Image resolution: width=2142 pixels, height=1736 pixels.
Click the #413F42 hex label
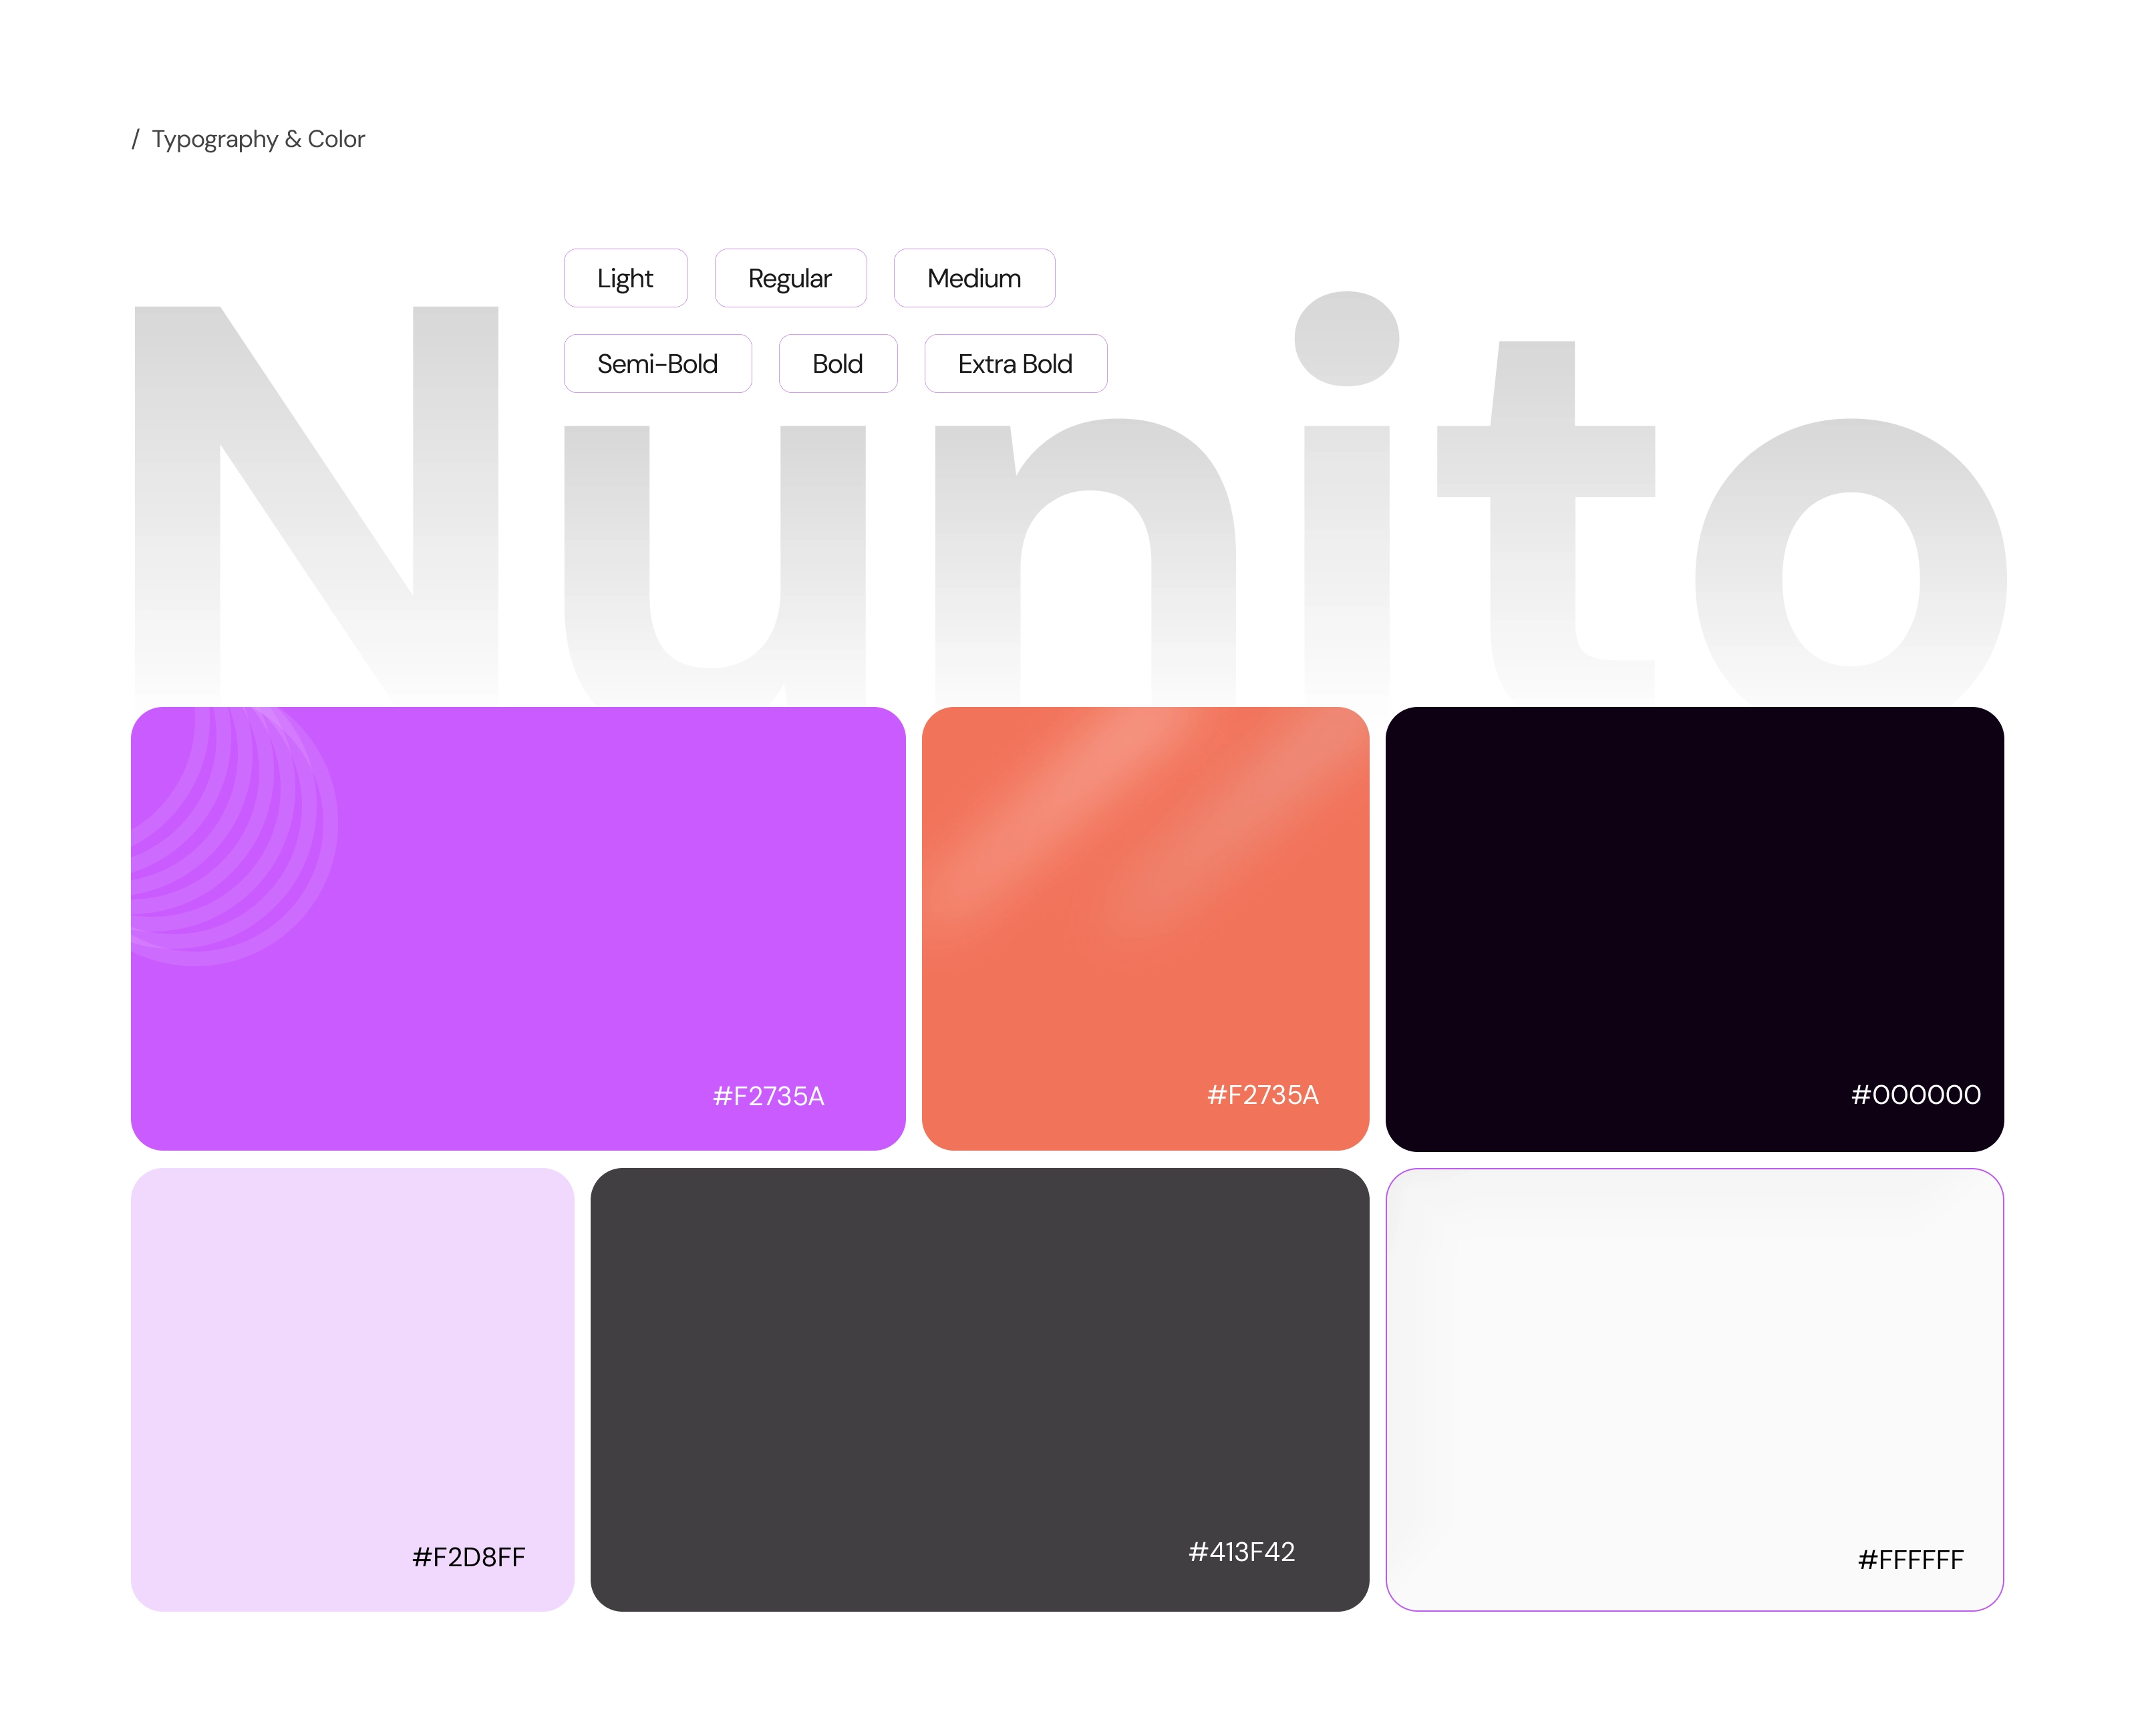[1241, 1552]
